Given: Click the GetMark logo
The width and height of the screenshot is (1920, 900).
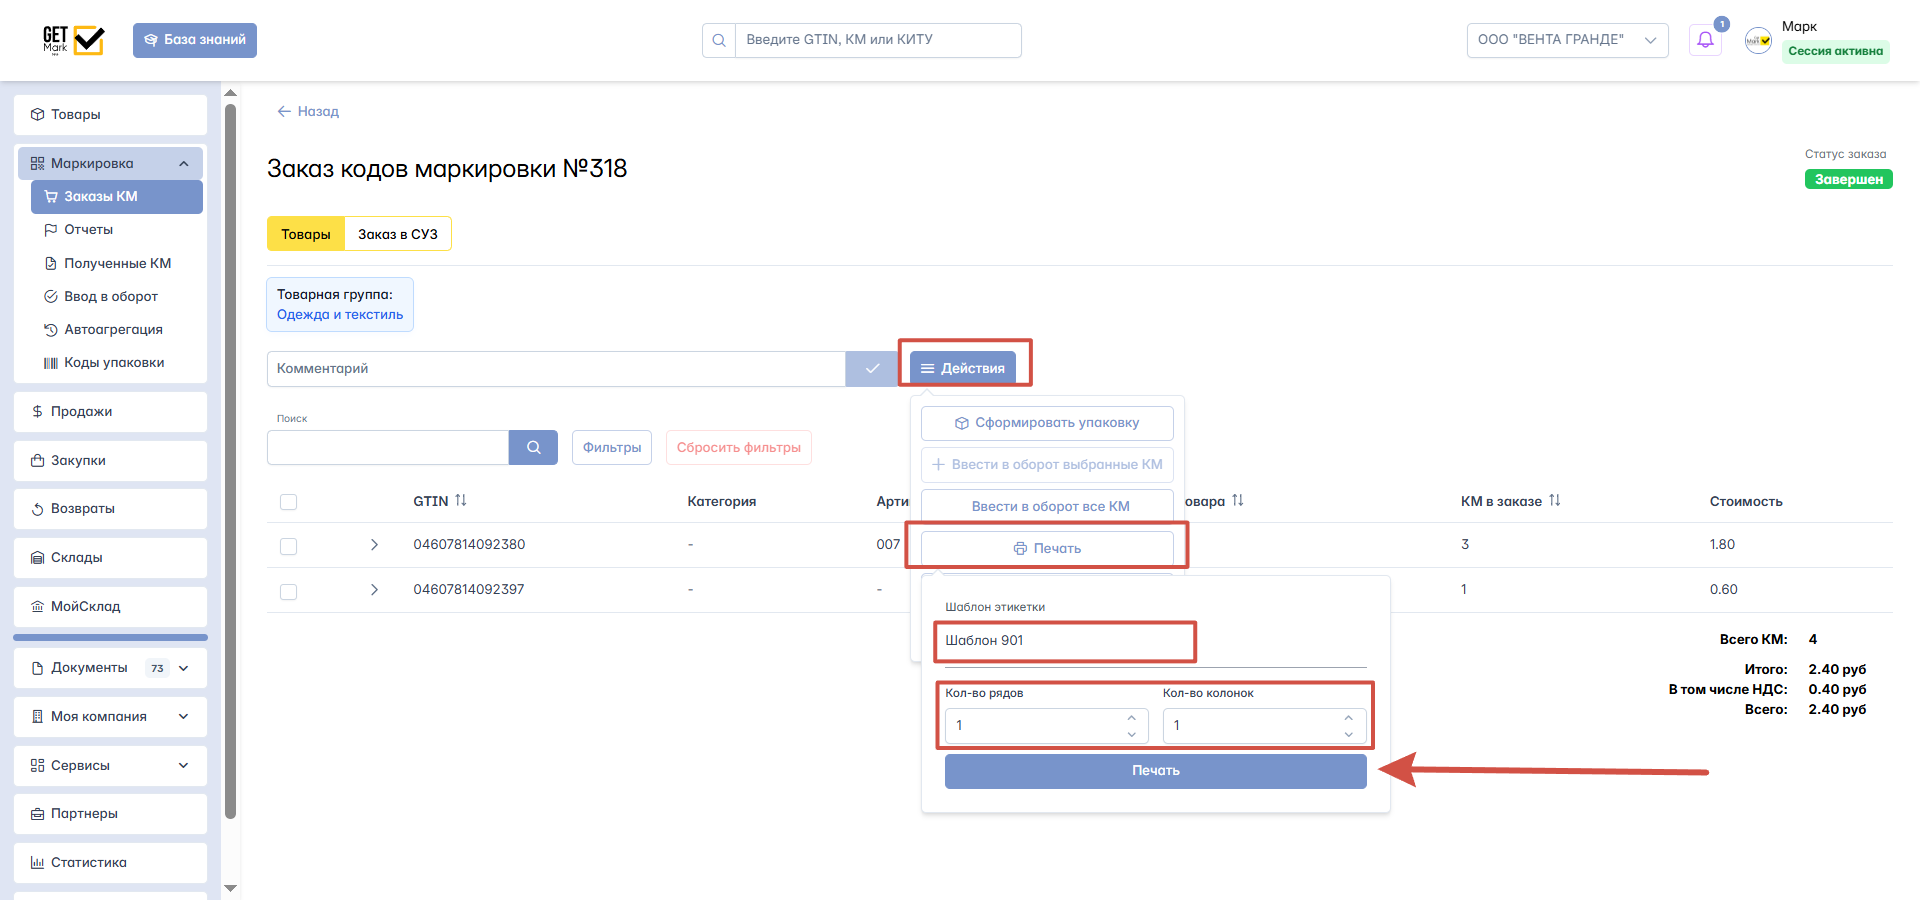Looking at the screenshot, I should click(73, 40).
